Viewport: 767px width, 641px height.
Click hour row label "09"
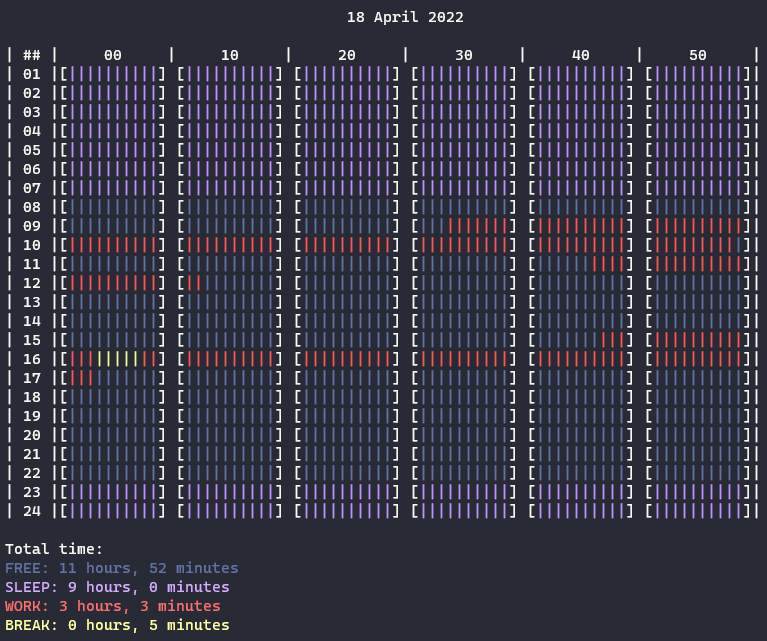click(x=32, y=226)
